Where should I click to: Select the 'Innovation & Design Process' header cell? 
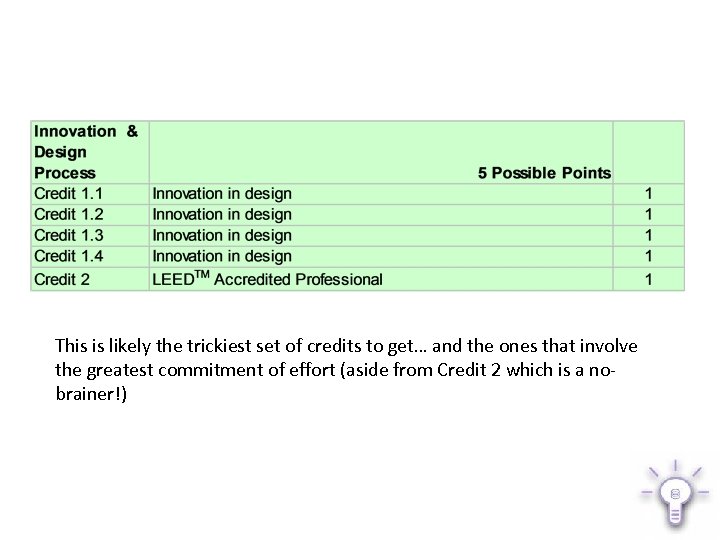tap(86, 152)
